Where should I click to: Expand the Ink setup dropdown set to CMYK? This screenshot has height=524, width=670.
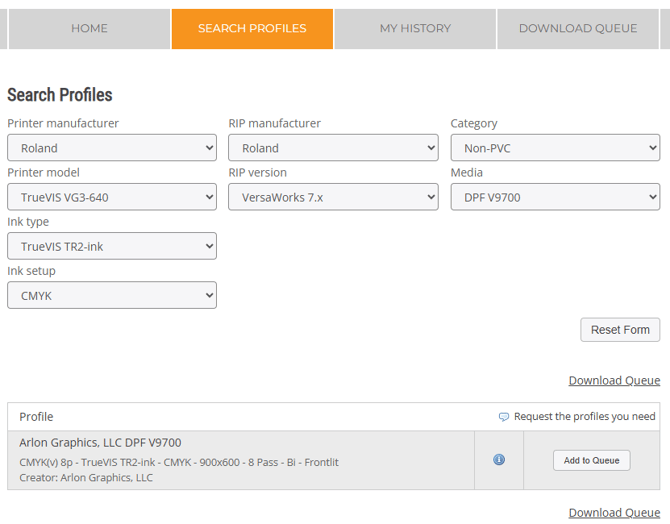click(x=112, y=295)
